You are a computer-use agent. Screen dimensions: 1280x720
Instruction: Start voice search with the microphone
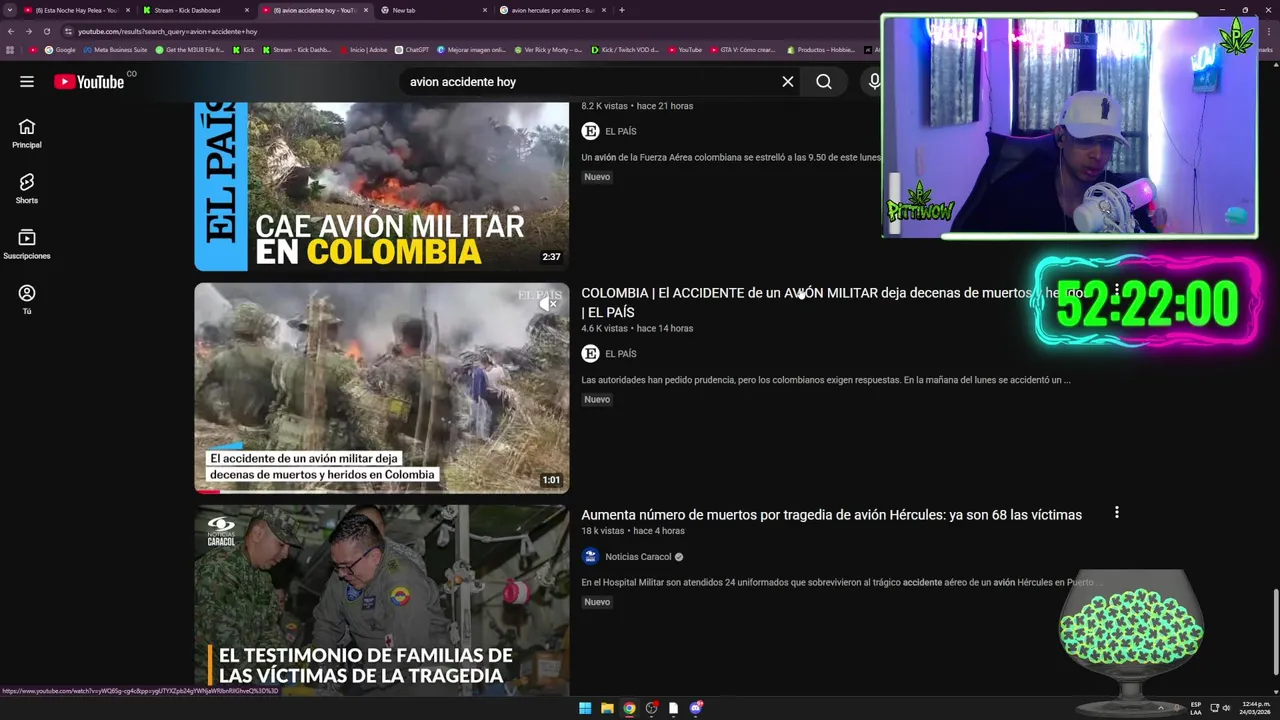(874, 82)
